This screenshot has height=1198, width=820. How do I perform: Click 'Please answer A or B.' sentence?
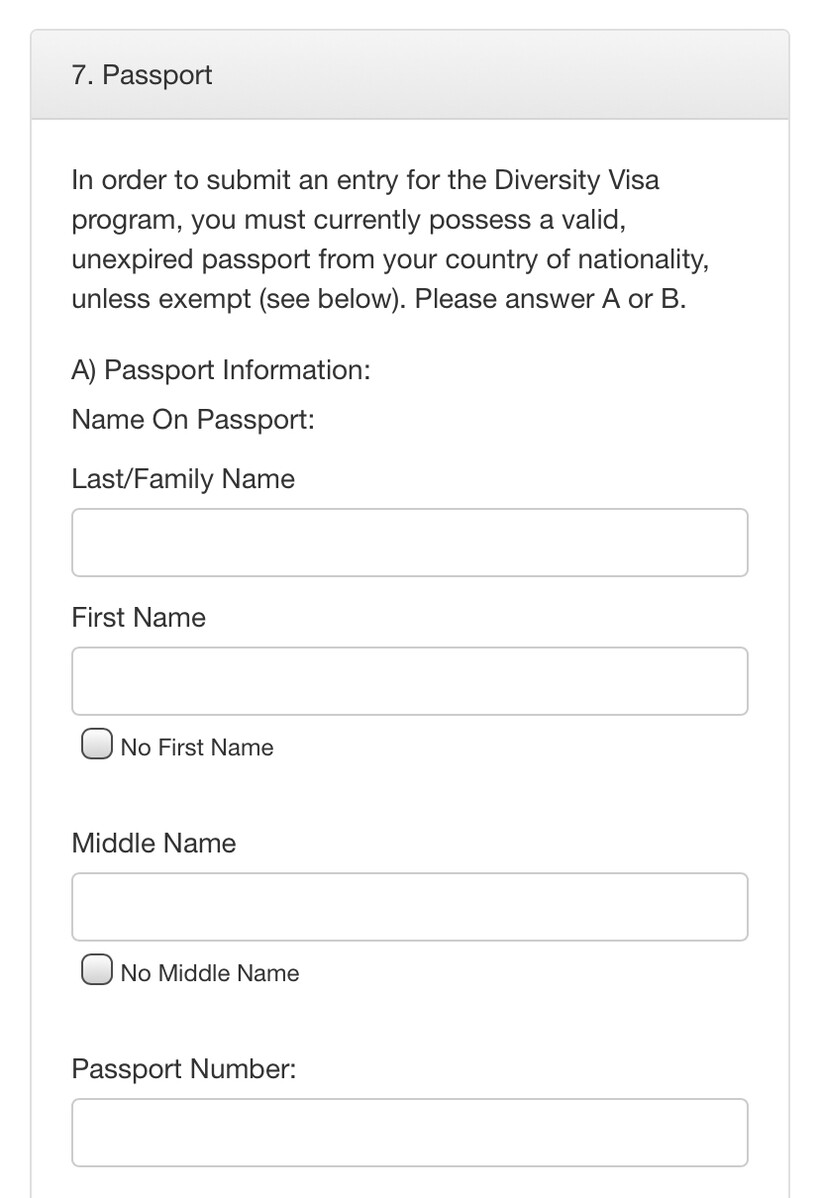click(x=550, y=300)
